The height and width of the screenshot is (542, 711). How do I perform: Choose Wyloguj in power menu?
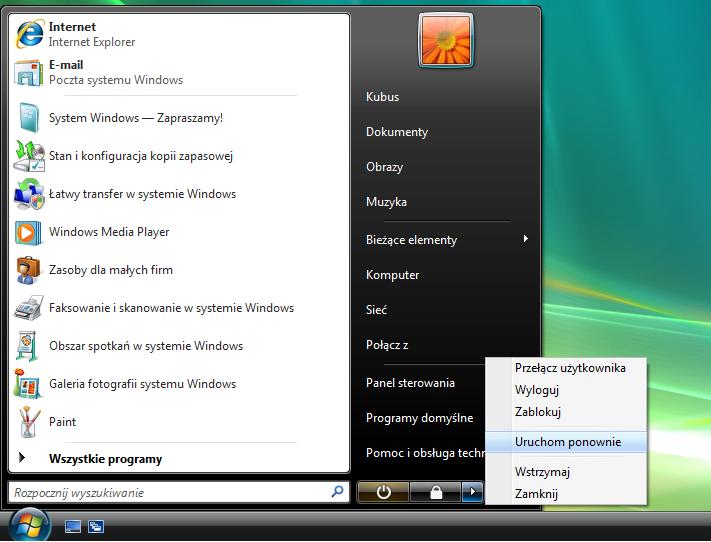[537, 390]
